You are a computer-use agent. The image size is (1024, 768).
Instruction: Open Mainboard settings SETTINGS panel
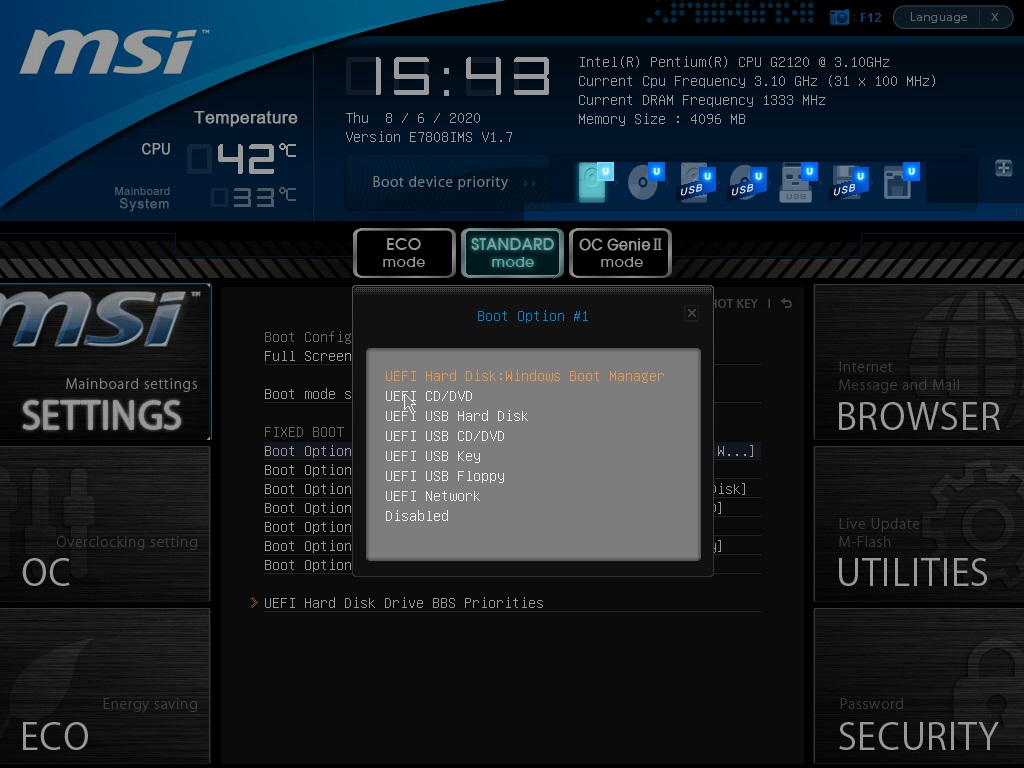pos(105,362)
